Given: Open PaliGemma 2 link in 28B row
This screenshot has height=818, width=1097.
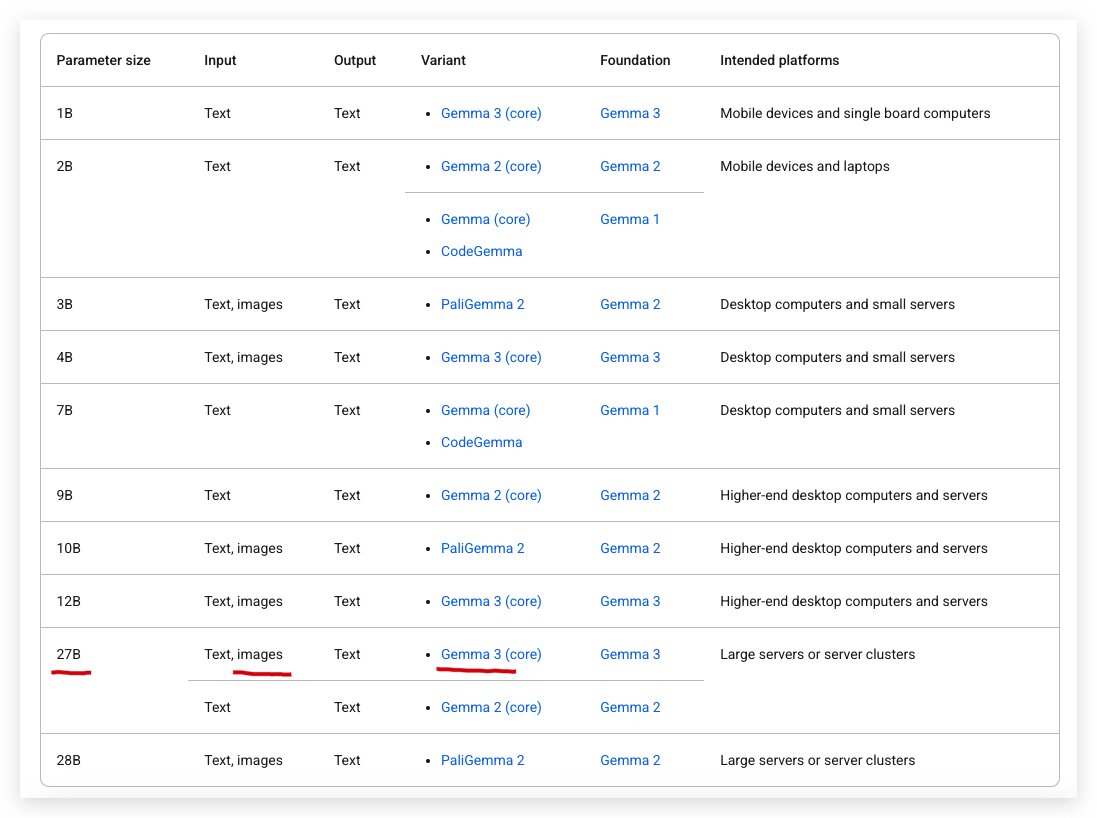Looking at the screenshot, I should pos(482,761).
